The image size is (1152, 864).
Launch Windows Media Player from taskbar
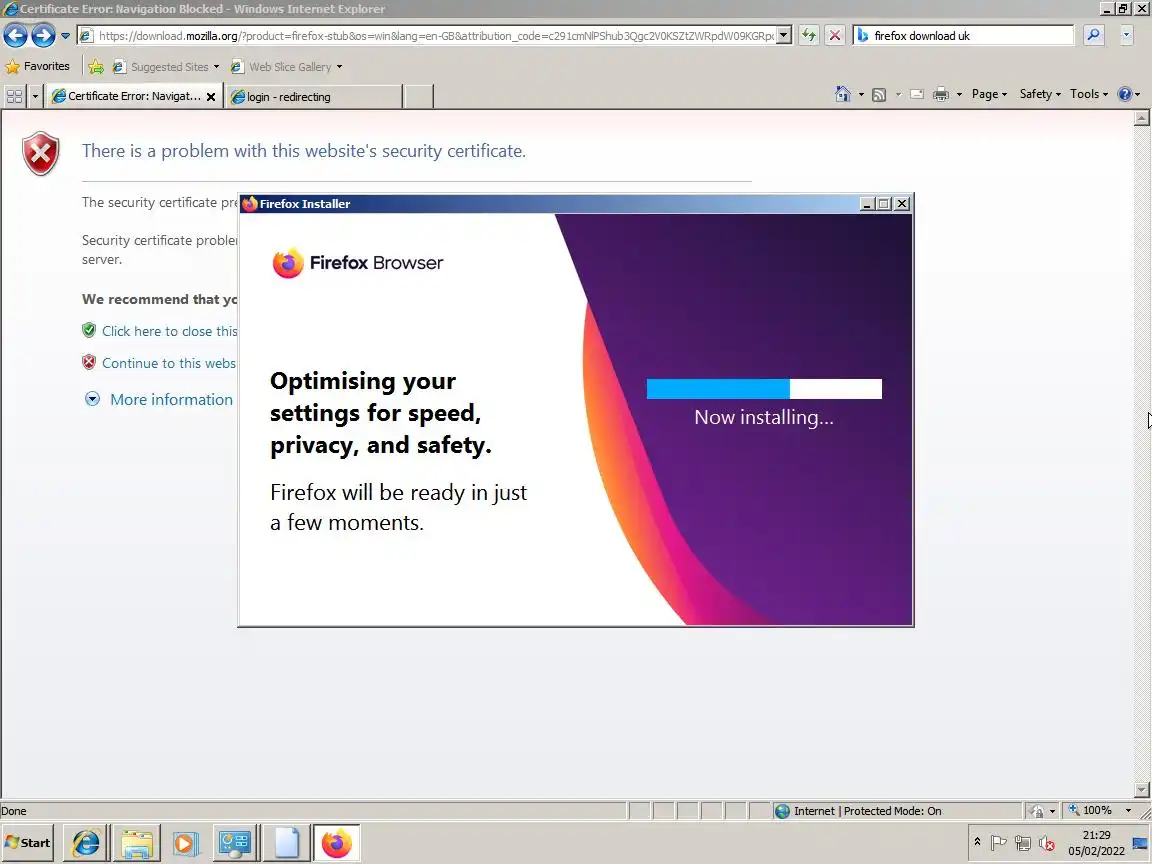coord(185,843)
